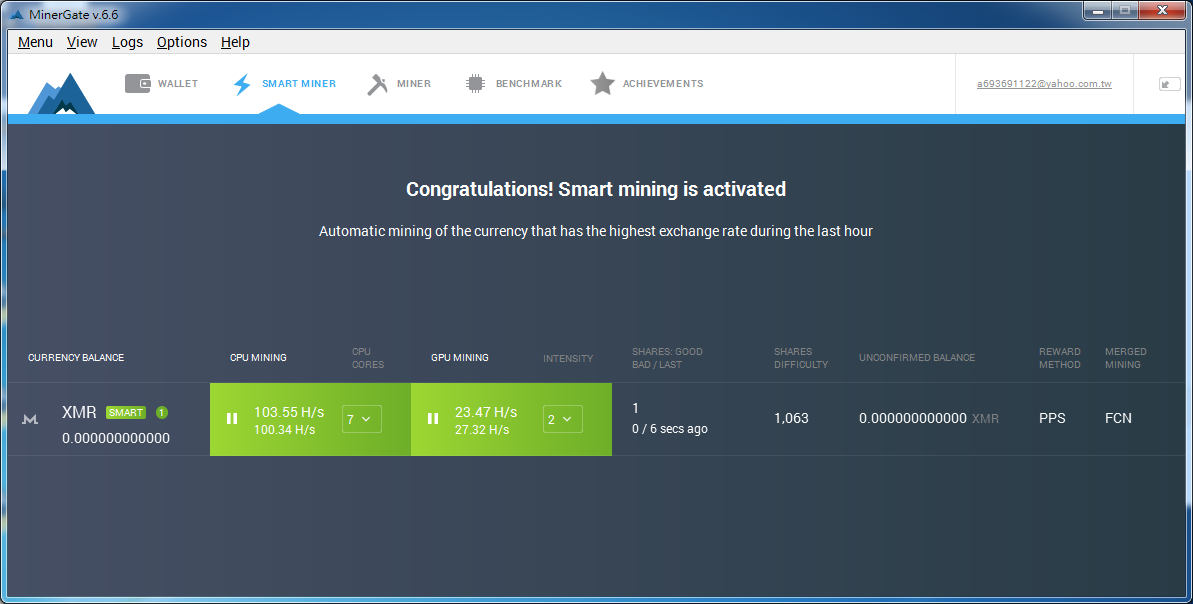This screenshot has width=1193, height=604.
Task: Open the GPU intensity dropdown showing 2
Action: pyautogui.click(x=562, y=419)
